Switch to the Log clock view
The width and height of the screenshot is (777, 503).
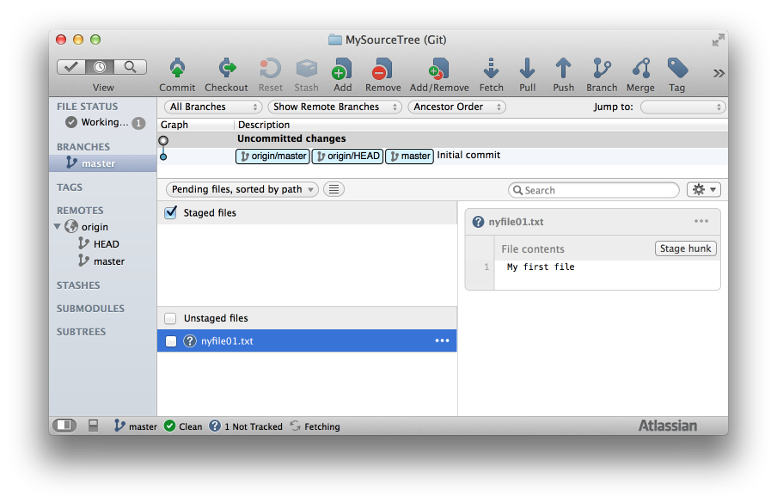pyautogui.click(x=100, y=67)
